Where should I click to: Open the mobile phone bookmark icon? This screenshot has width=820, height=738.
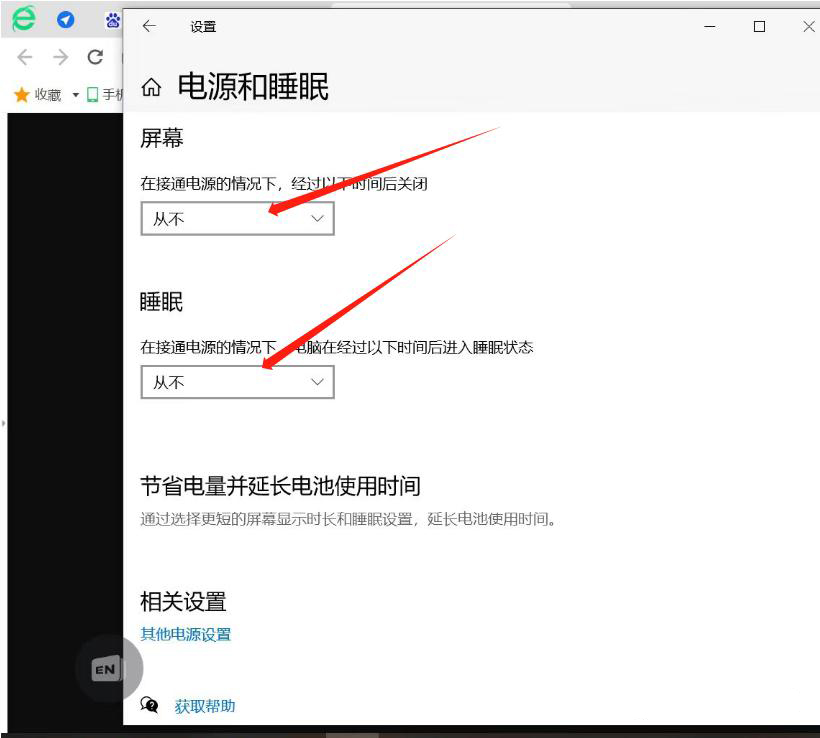click(93, 95)
